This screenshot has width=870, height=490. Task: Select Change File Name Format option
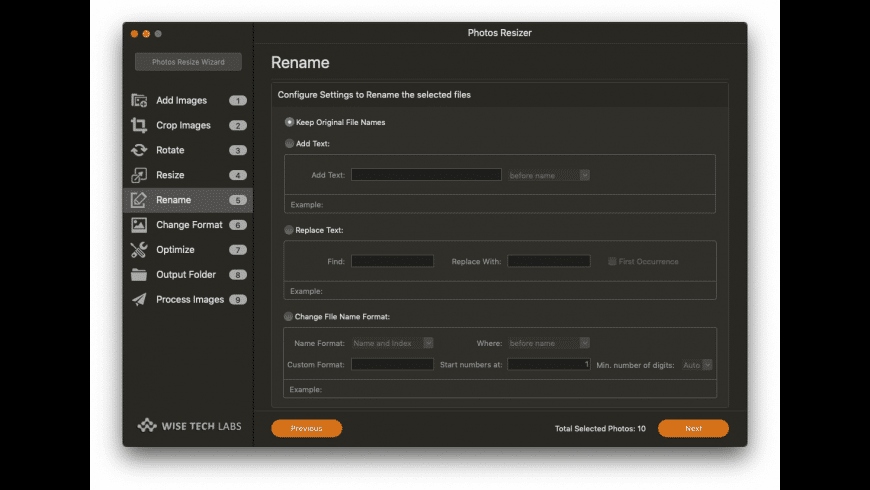point(290,317)
